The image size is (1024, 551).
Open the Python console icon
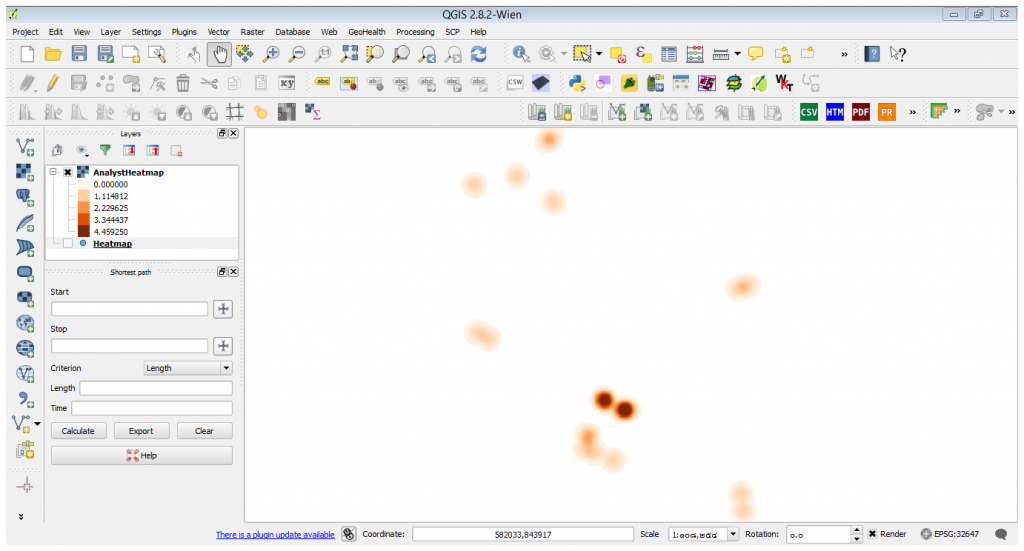pyautogui.click(x=578, y=83)
